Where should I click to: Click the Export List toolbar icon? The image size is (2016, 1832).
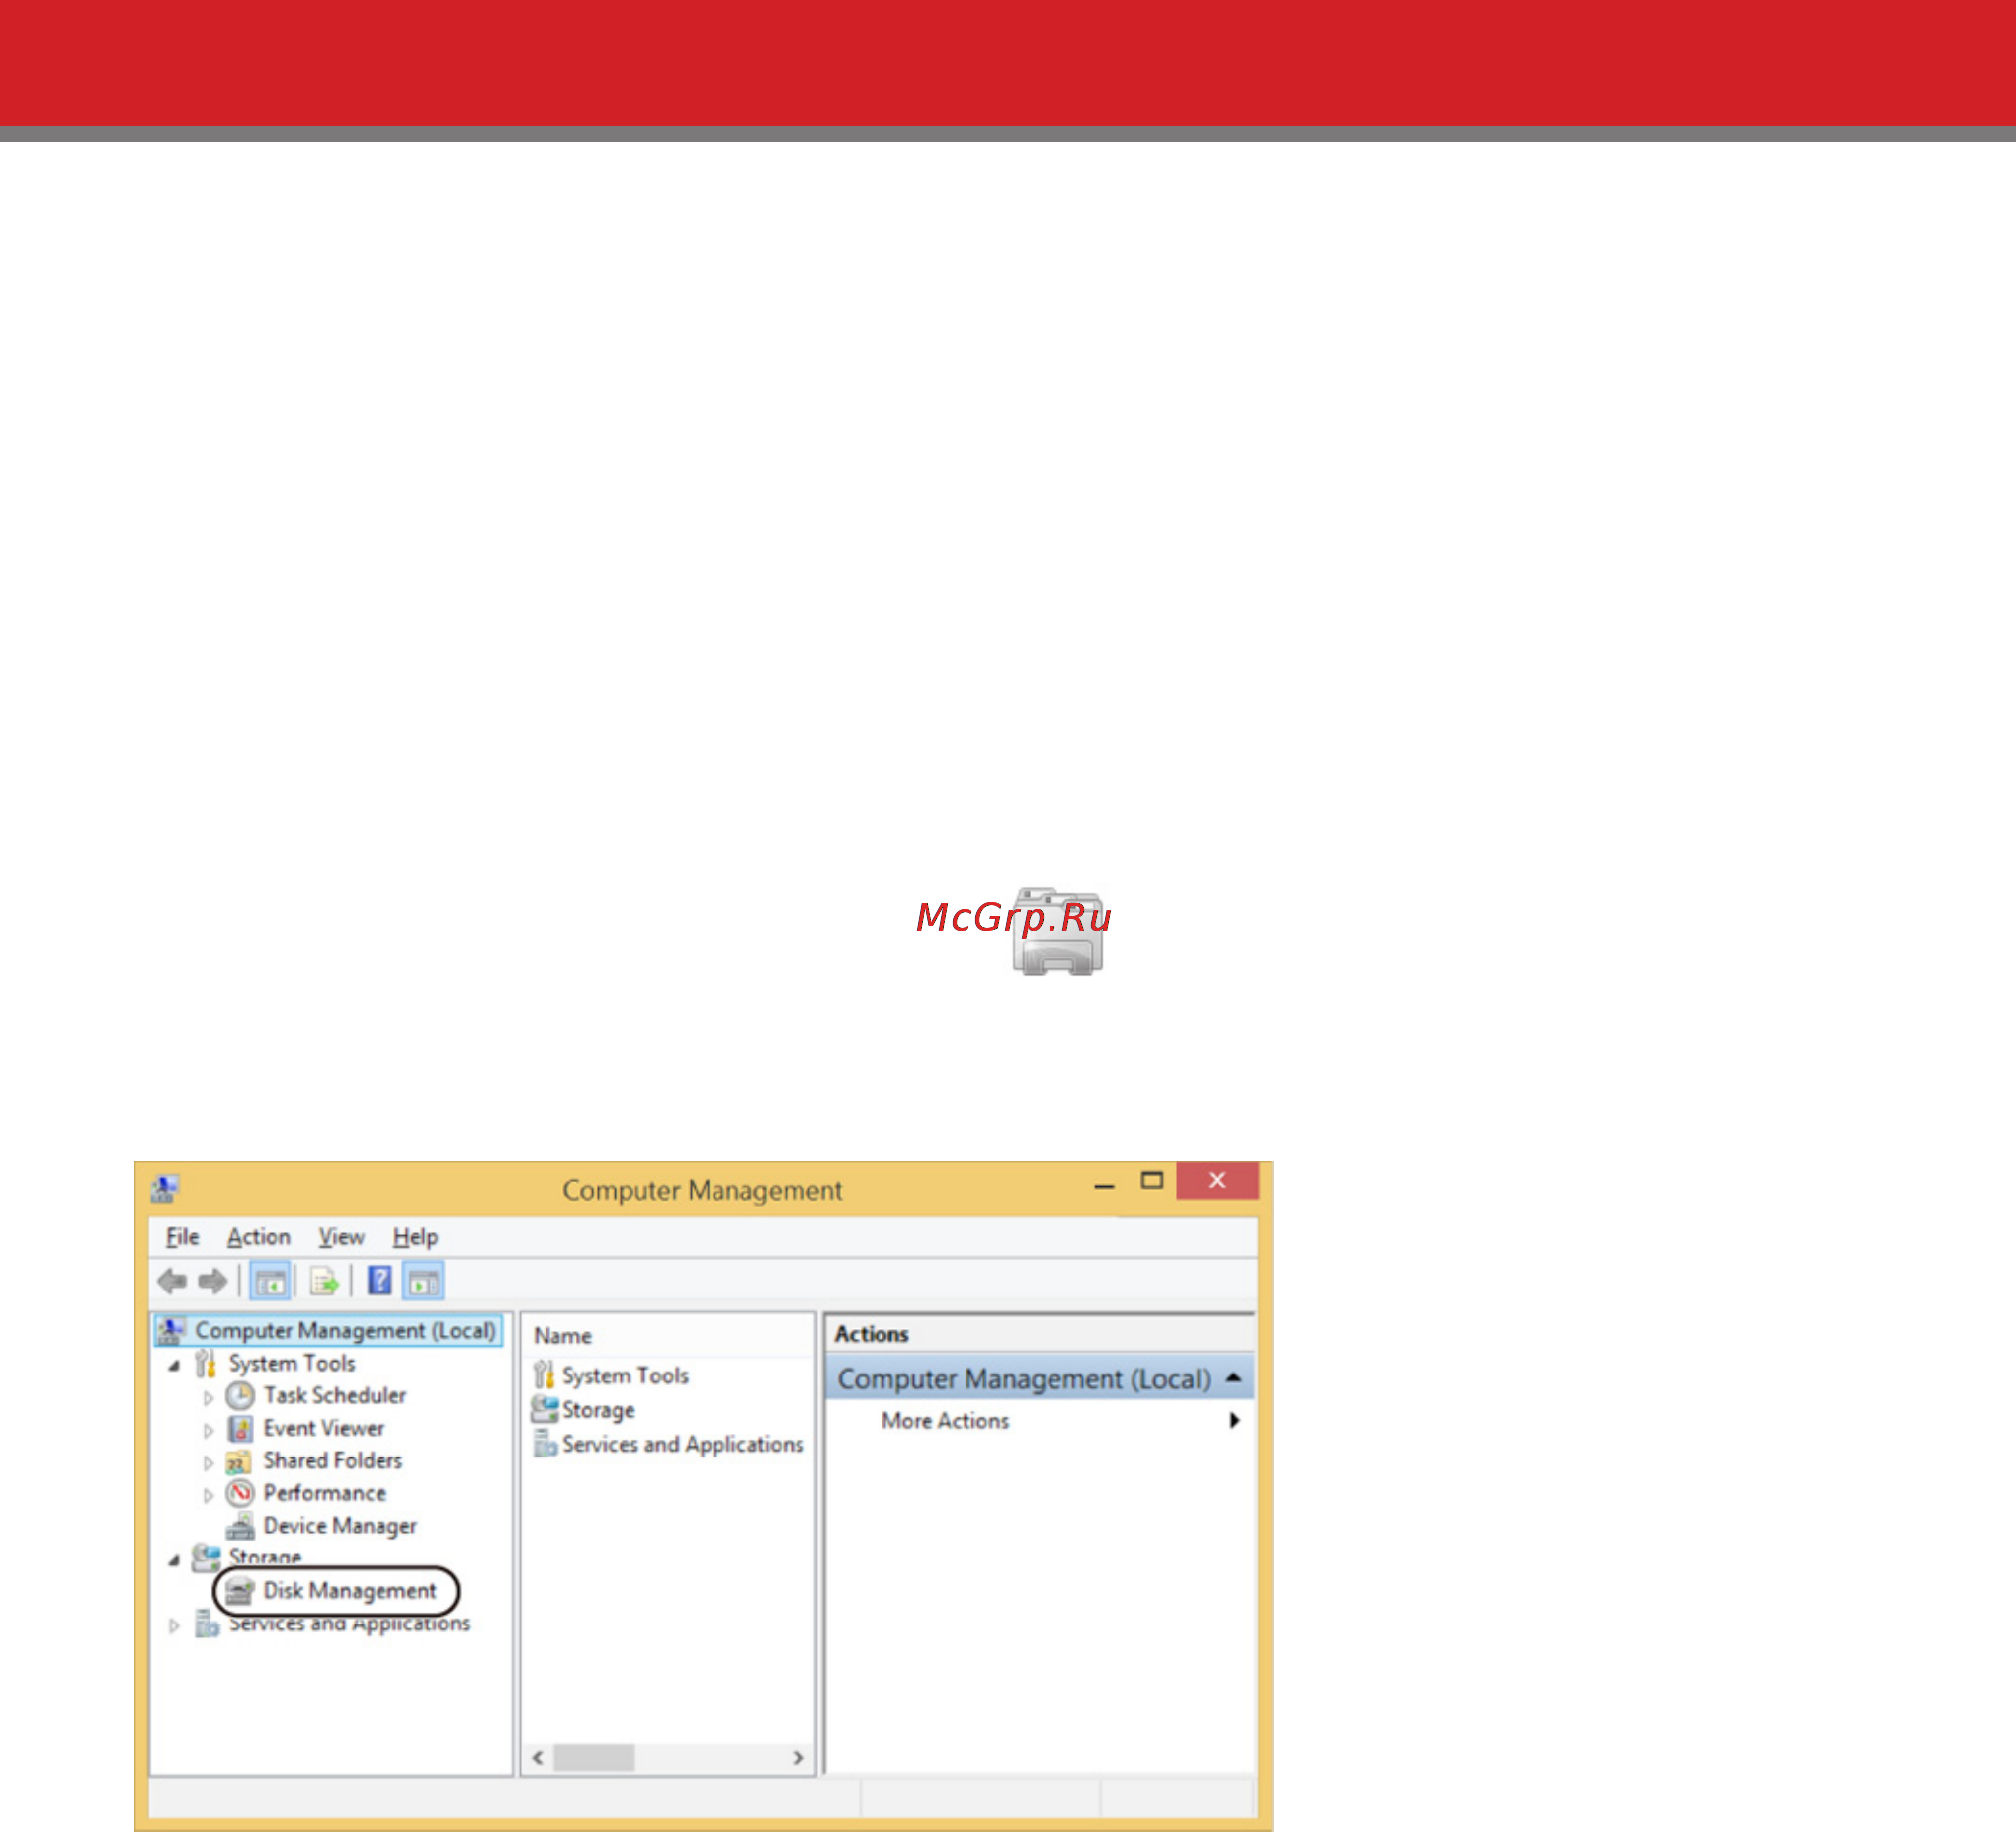coord(324,1281)
